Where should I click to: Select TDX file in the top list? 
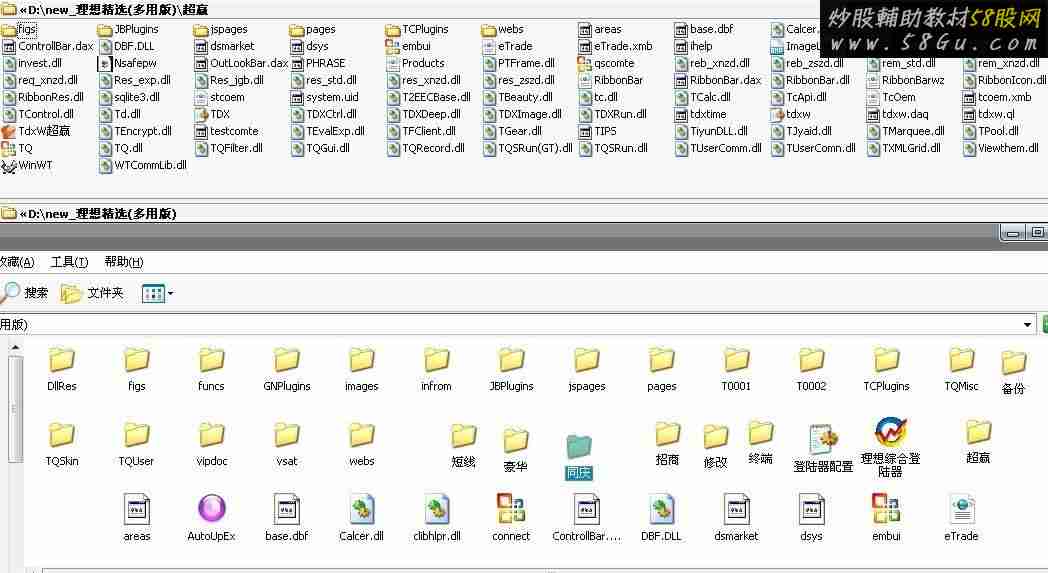(213, 114)
